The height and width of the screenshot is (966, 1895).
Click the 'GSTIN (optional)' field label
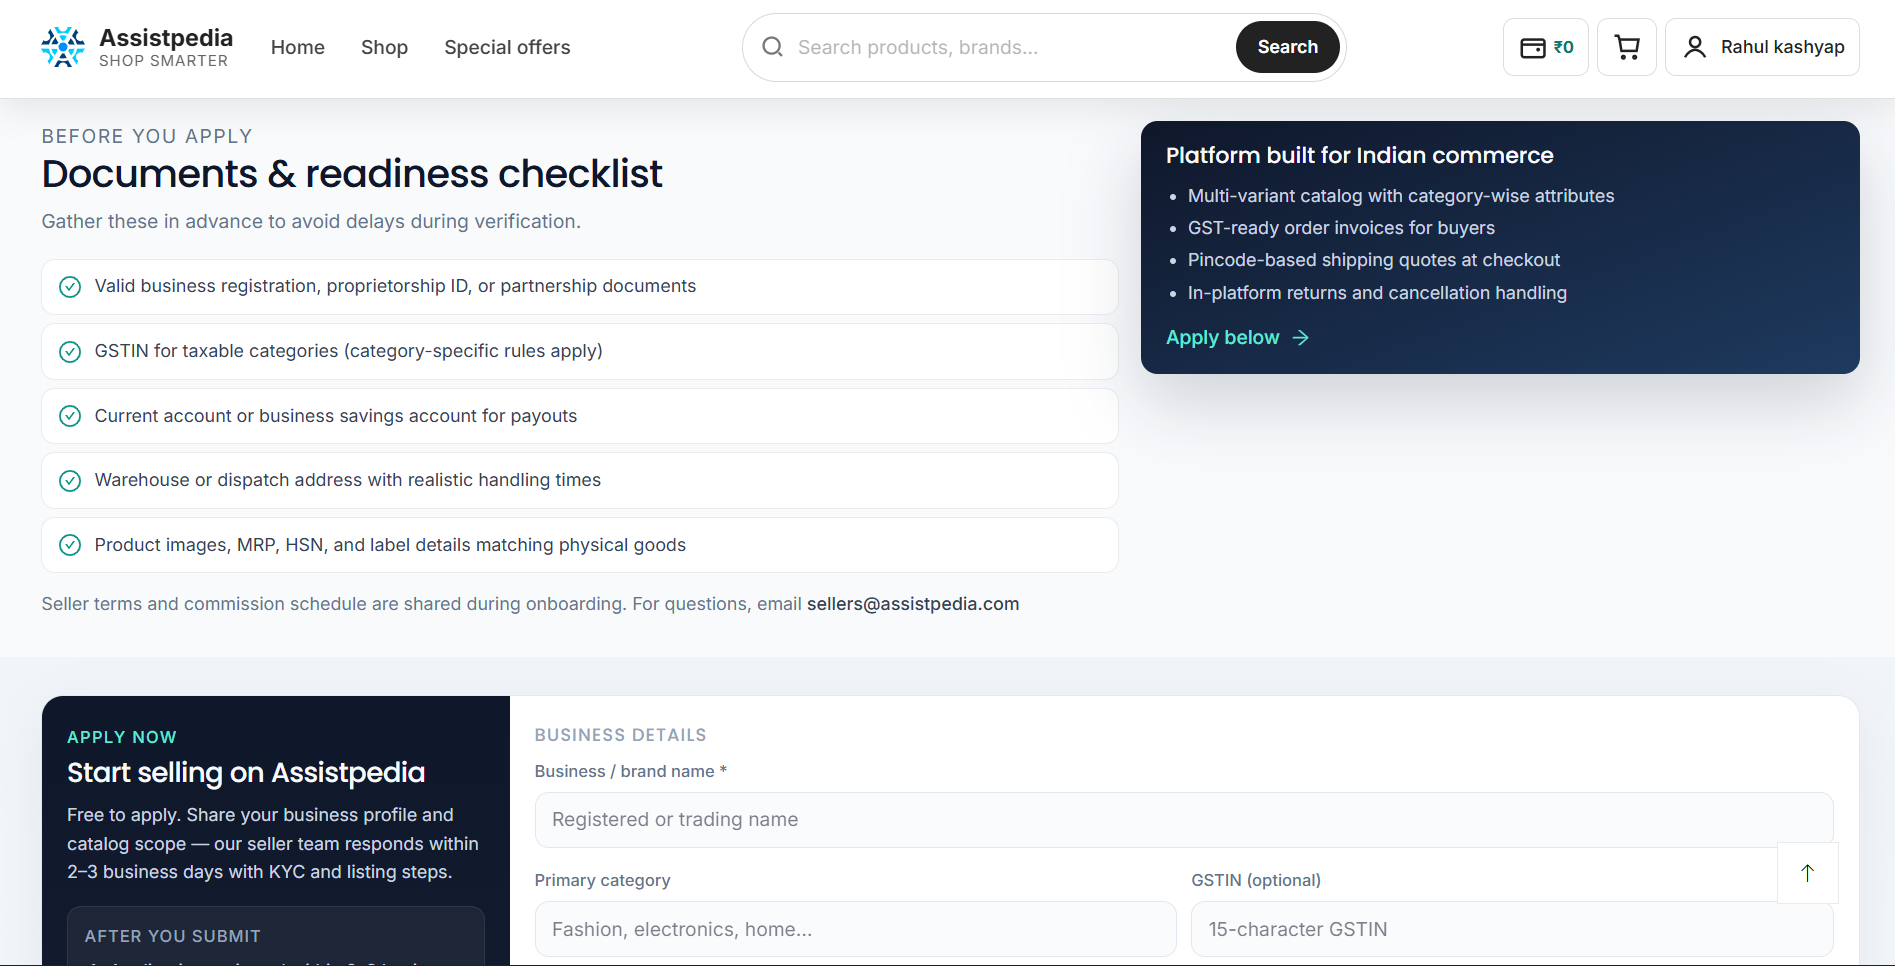pyautogui.click(x=1256, y=880)
